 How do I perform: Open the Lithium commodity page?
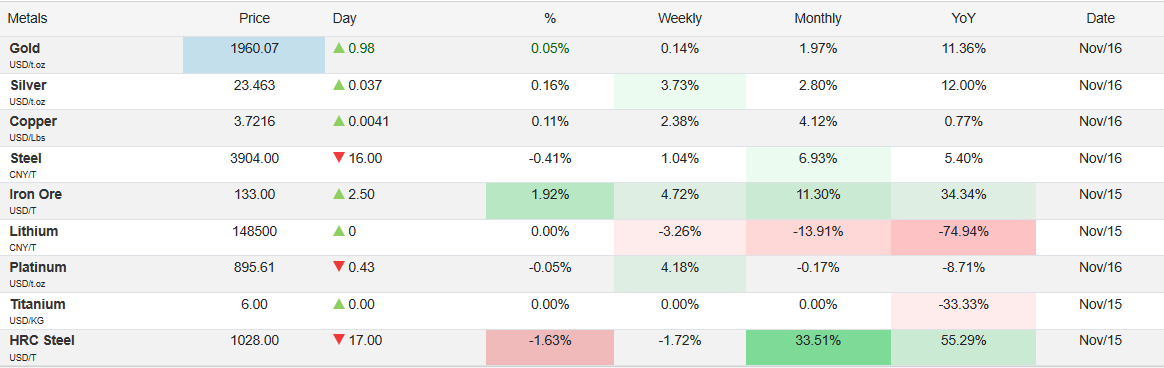(x=33, y=231)
